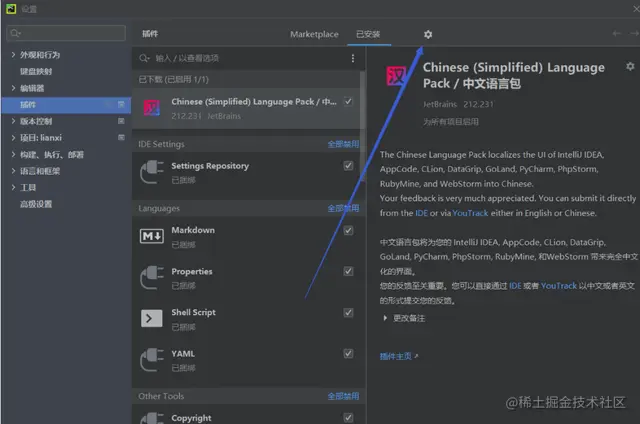Screen dimensions: 640x424
Task: Click 全部禁用 for IDE Settings group
Action: [343, 144]
